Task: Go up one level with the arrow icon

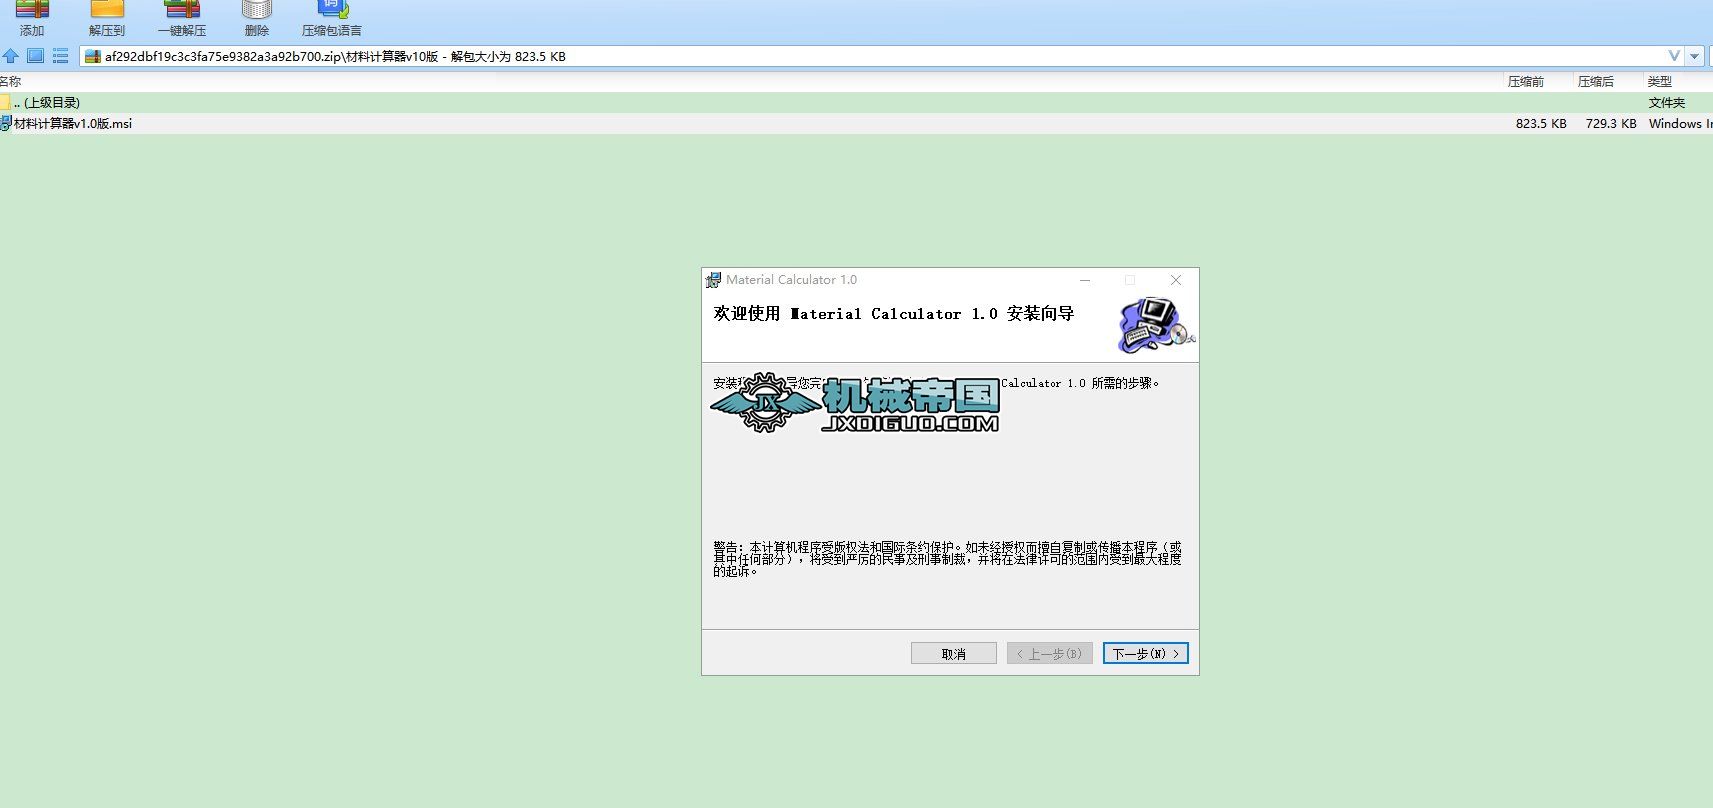Action: pos(11,56)
